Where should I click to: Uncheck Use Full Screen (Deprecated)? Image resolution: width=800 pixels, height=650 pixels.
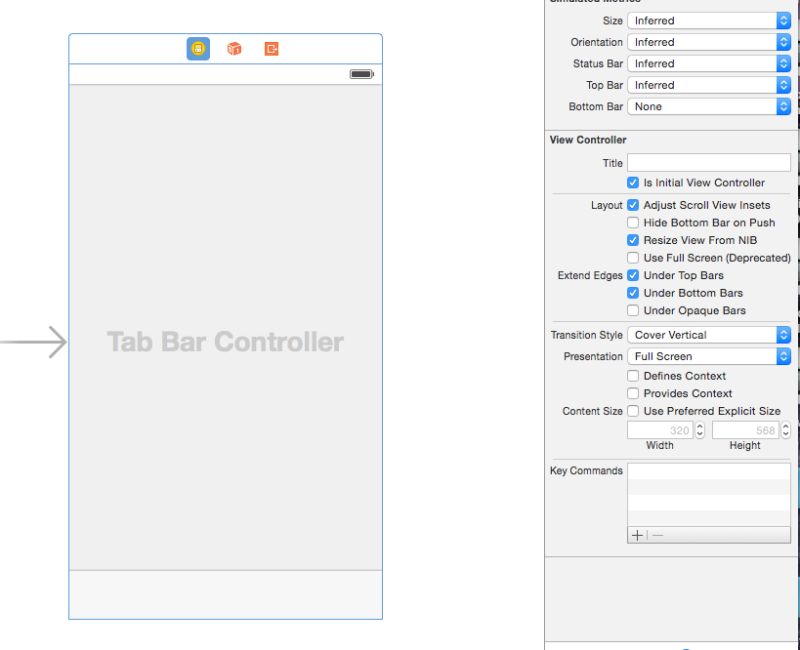(x=634, y=257)
